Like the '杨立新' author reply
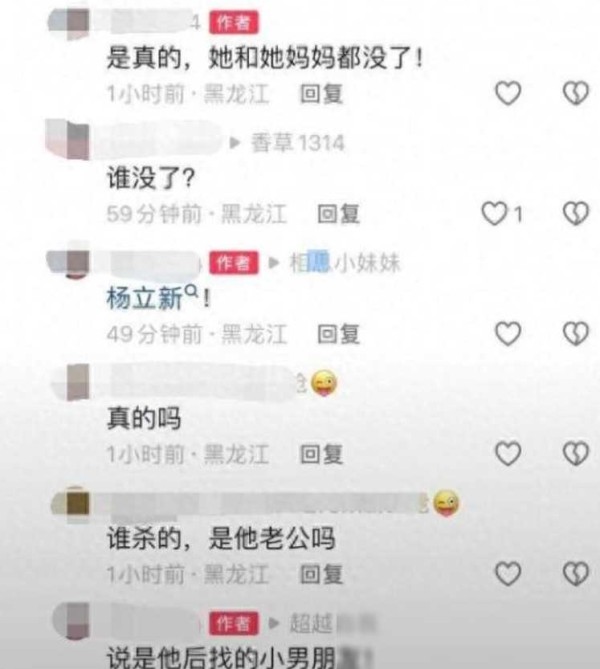The width and height of the screenshot is (600, 669). click(x=508, y=333)
